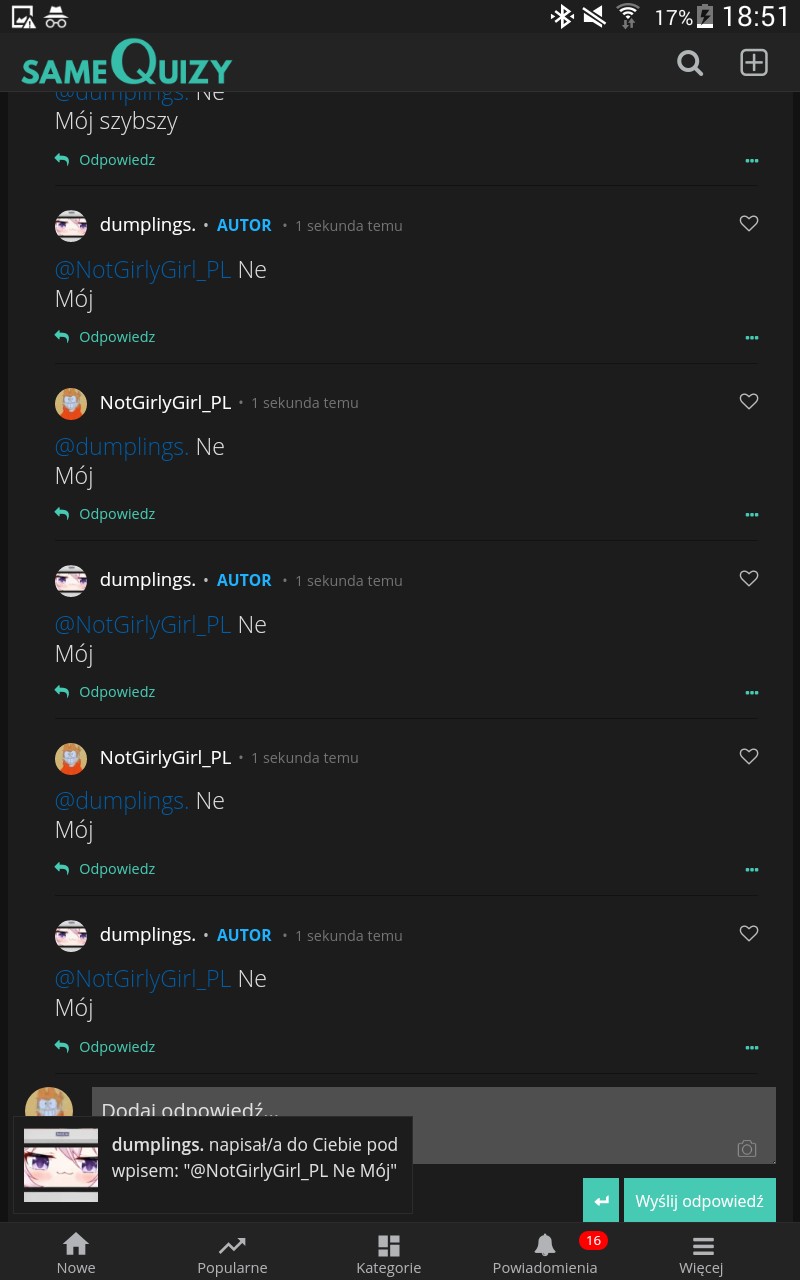The height and width of the screenshot is (1280, 800).
Task: Open the dumplings. notification popup
Action: click(x=212, y=1165)
